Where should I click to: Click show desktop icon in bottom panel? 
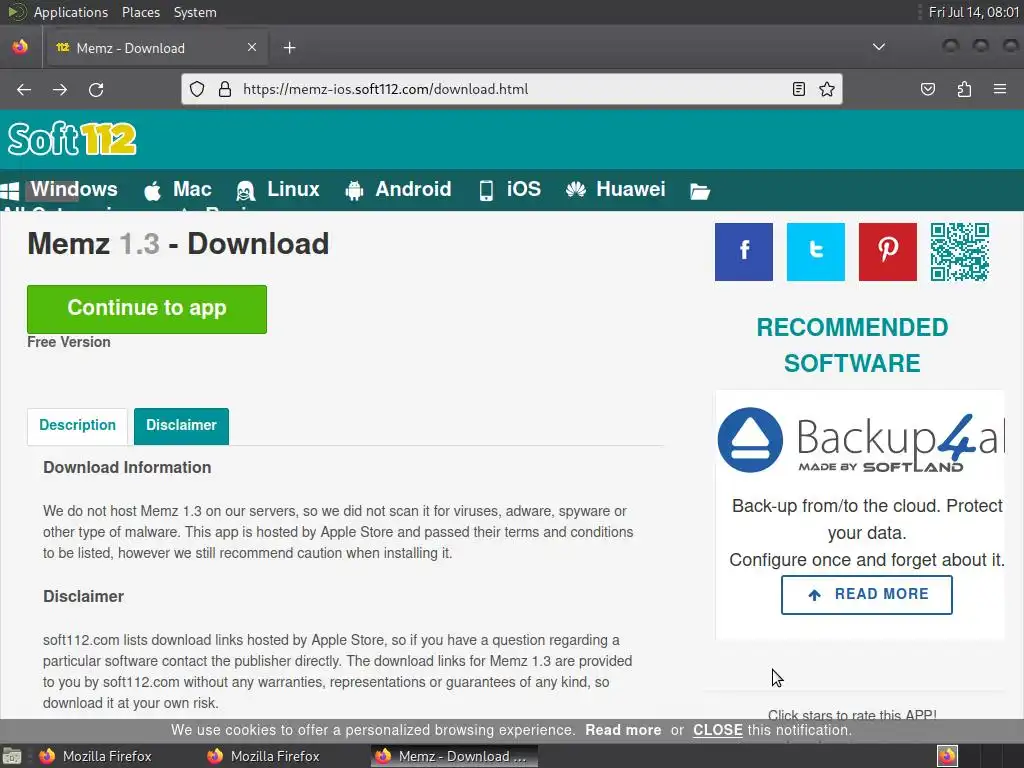click(12, 756)
